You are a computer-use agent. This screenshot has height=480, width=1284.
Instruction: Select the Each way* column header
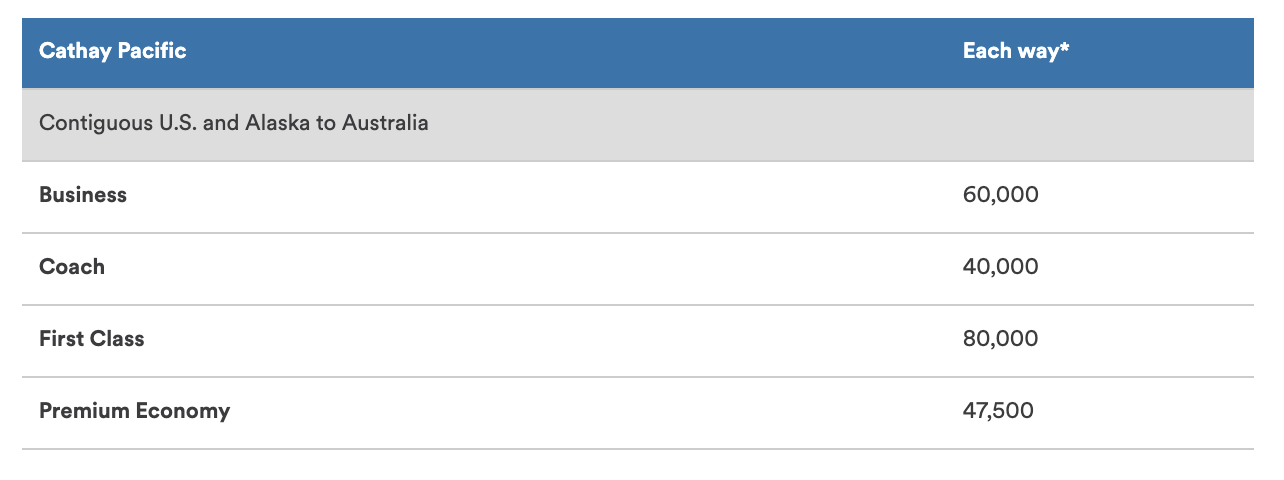(x=1016, y=51)
